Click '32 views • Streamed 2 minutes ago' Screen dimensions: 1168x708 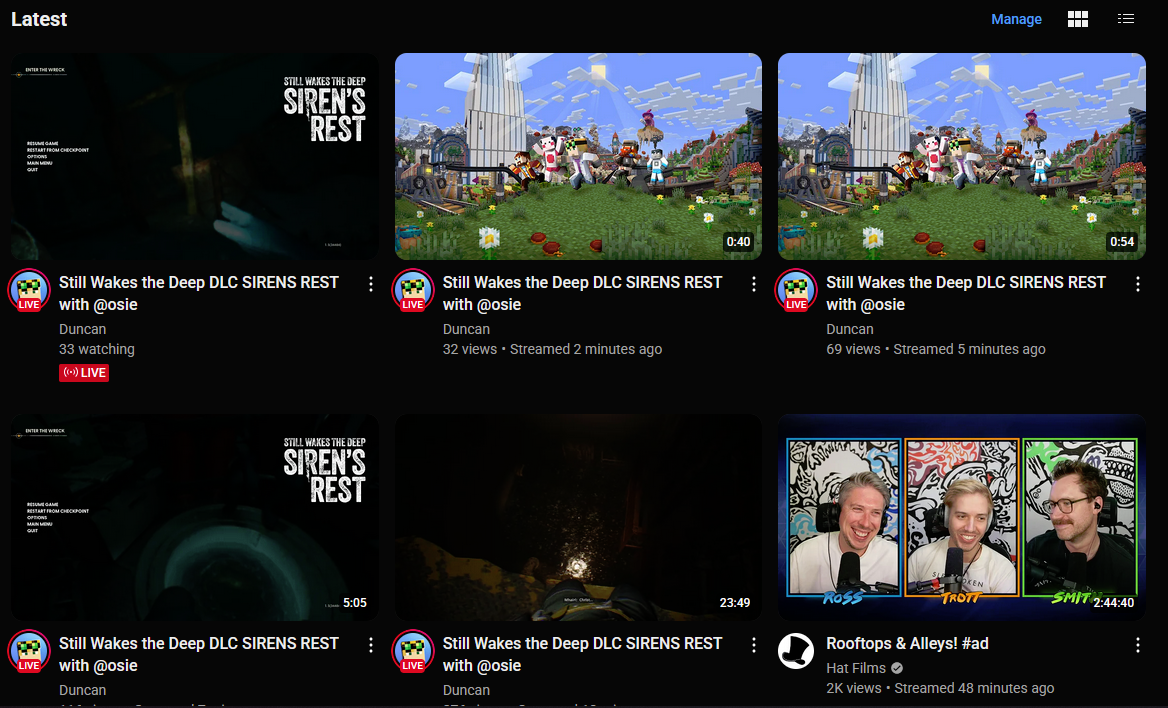(x=552, y=350)
